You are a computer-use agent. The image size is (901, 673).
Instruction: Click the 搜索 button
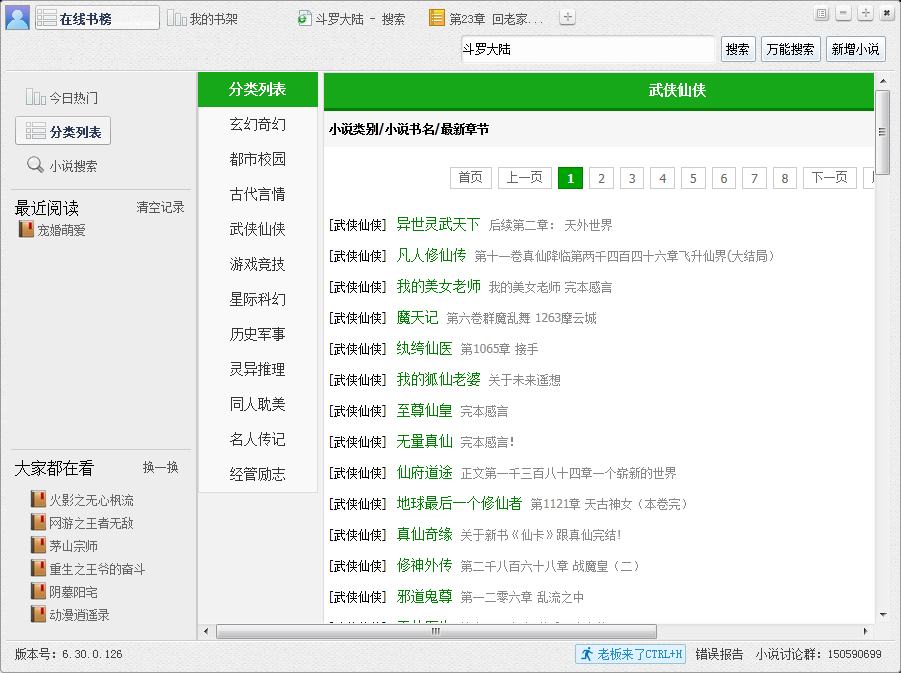pos(738,49)
